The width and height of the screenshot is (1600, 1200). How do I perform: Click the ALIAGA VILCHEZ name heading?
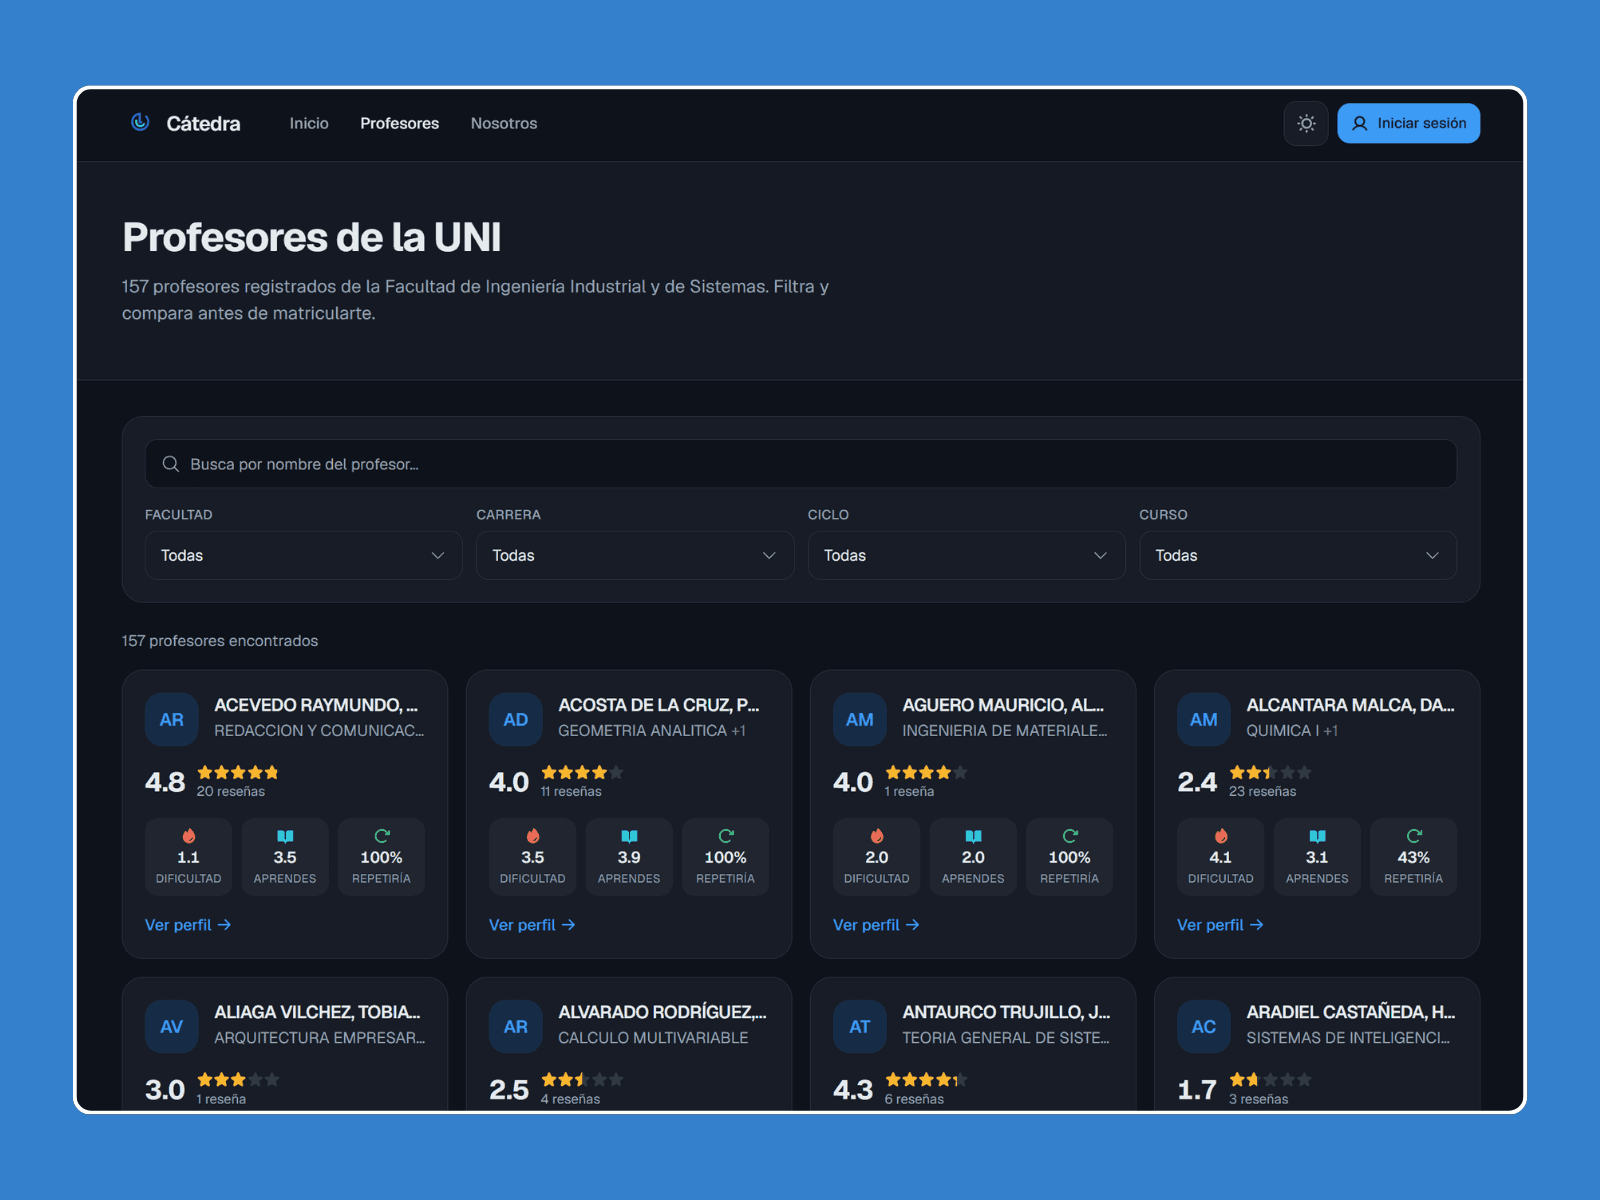pos(317,1012)
